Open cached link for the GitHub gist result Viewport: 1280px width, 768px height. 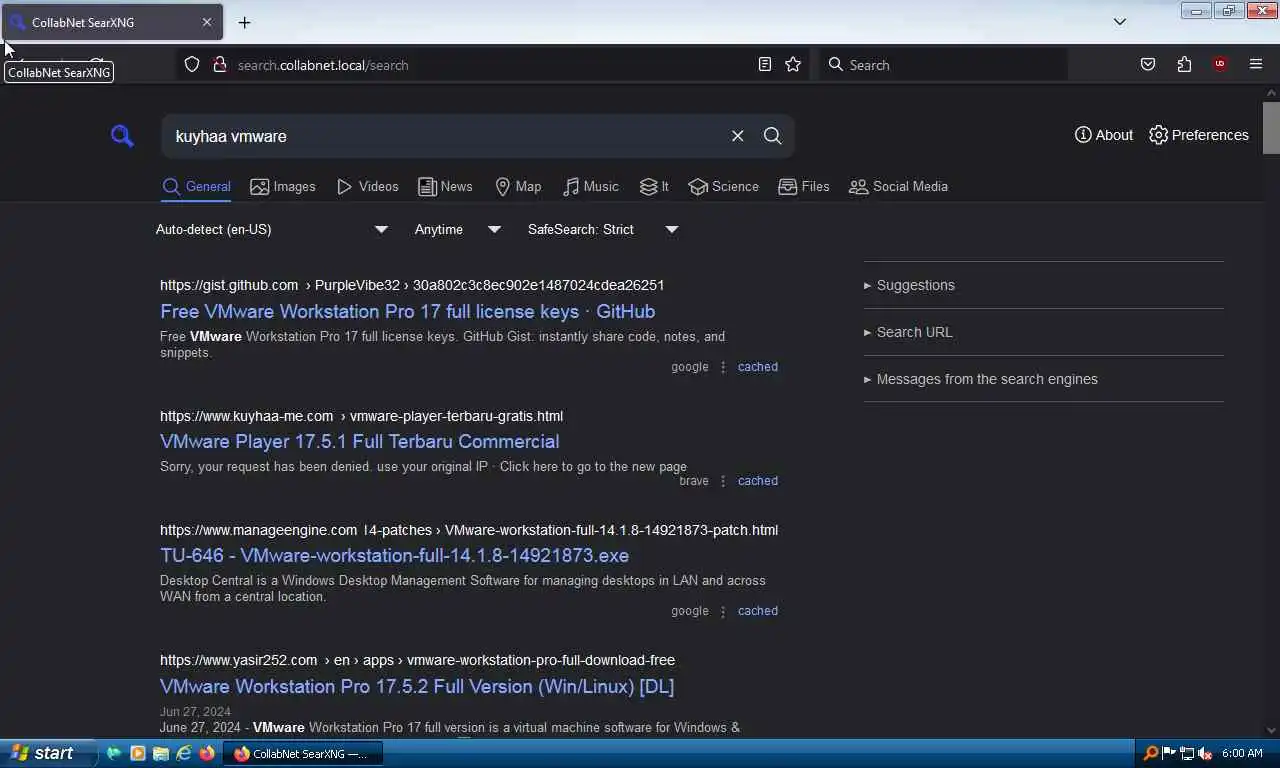click(758, 367)
